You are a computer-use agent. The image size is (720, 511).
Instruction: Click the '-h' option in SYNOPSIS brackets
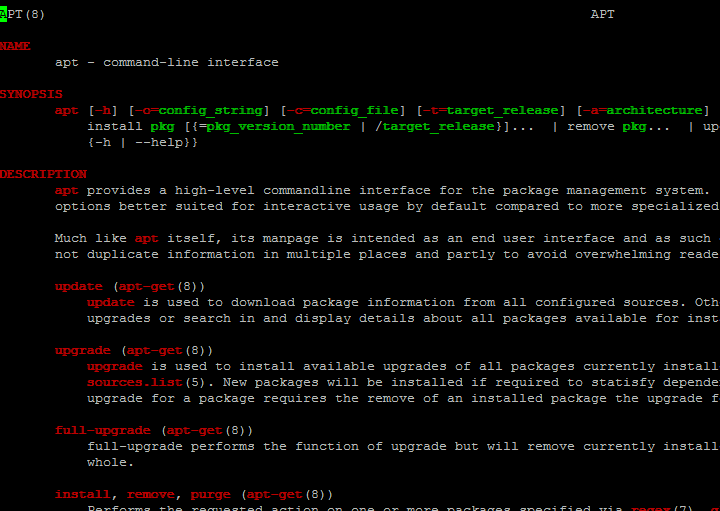[102, 111]
